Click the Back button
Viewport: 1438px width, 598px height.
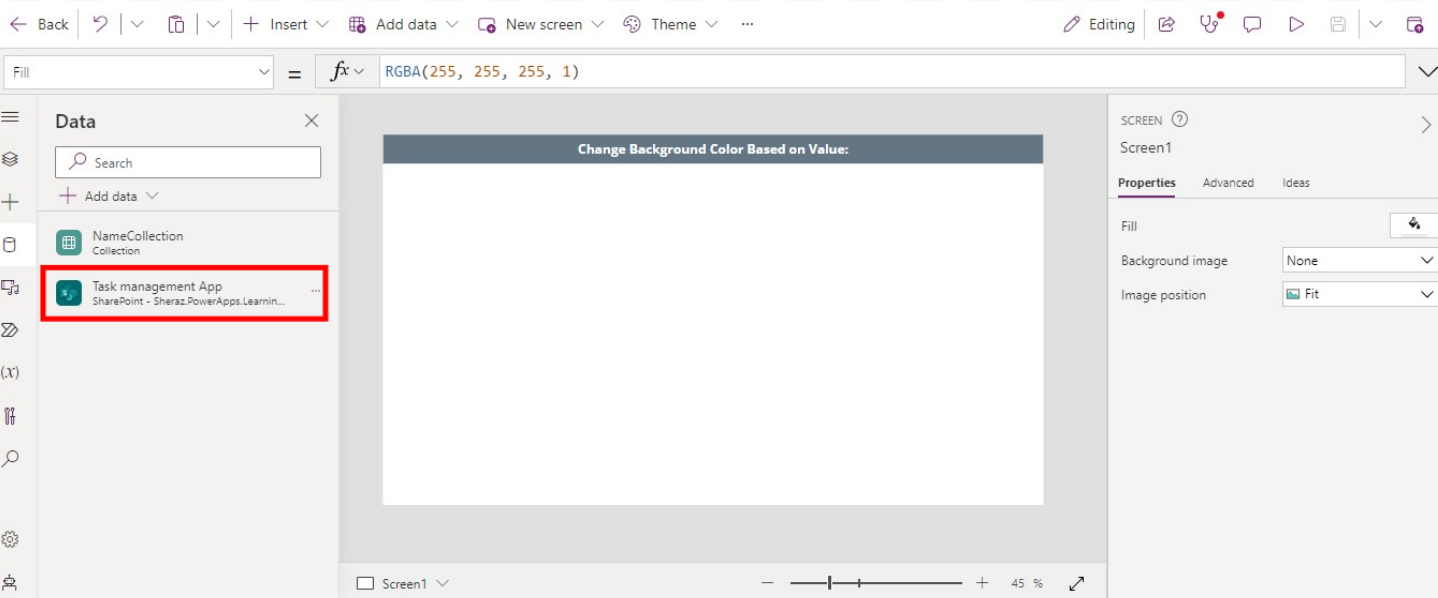(x=40, y=25)
